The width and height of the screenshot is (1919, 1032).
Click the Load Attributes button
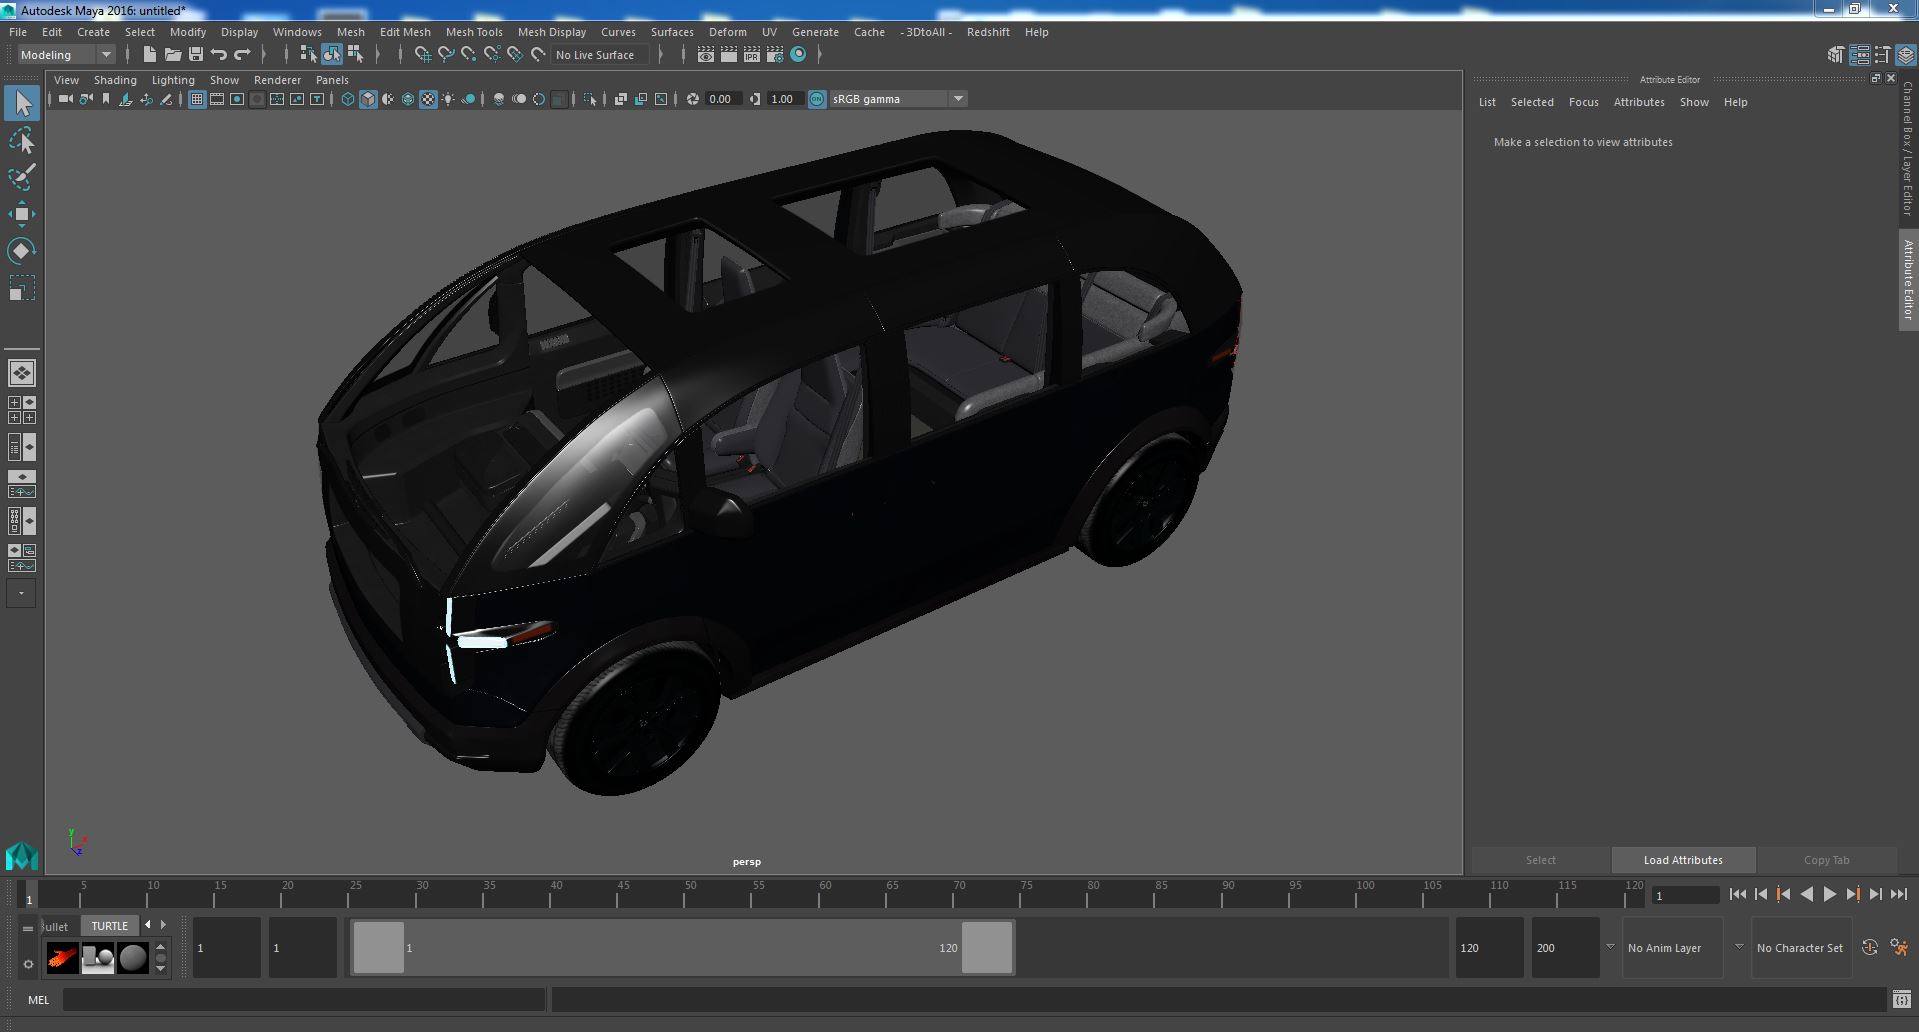click(1683, 860)
